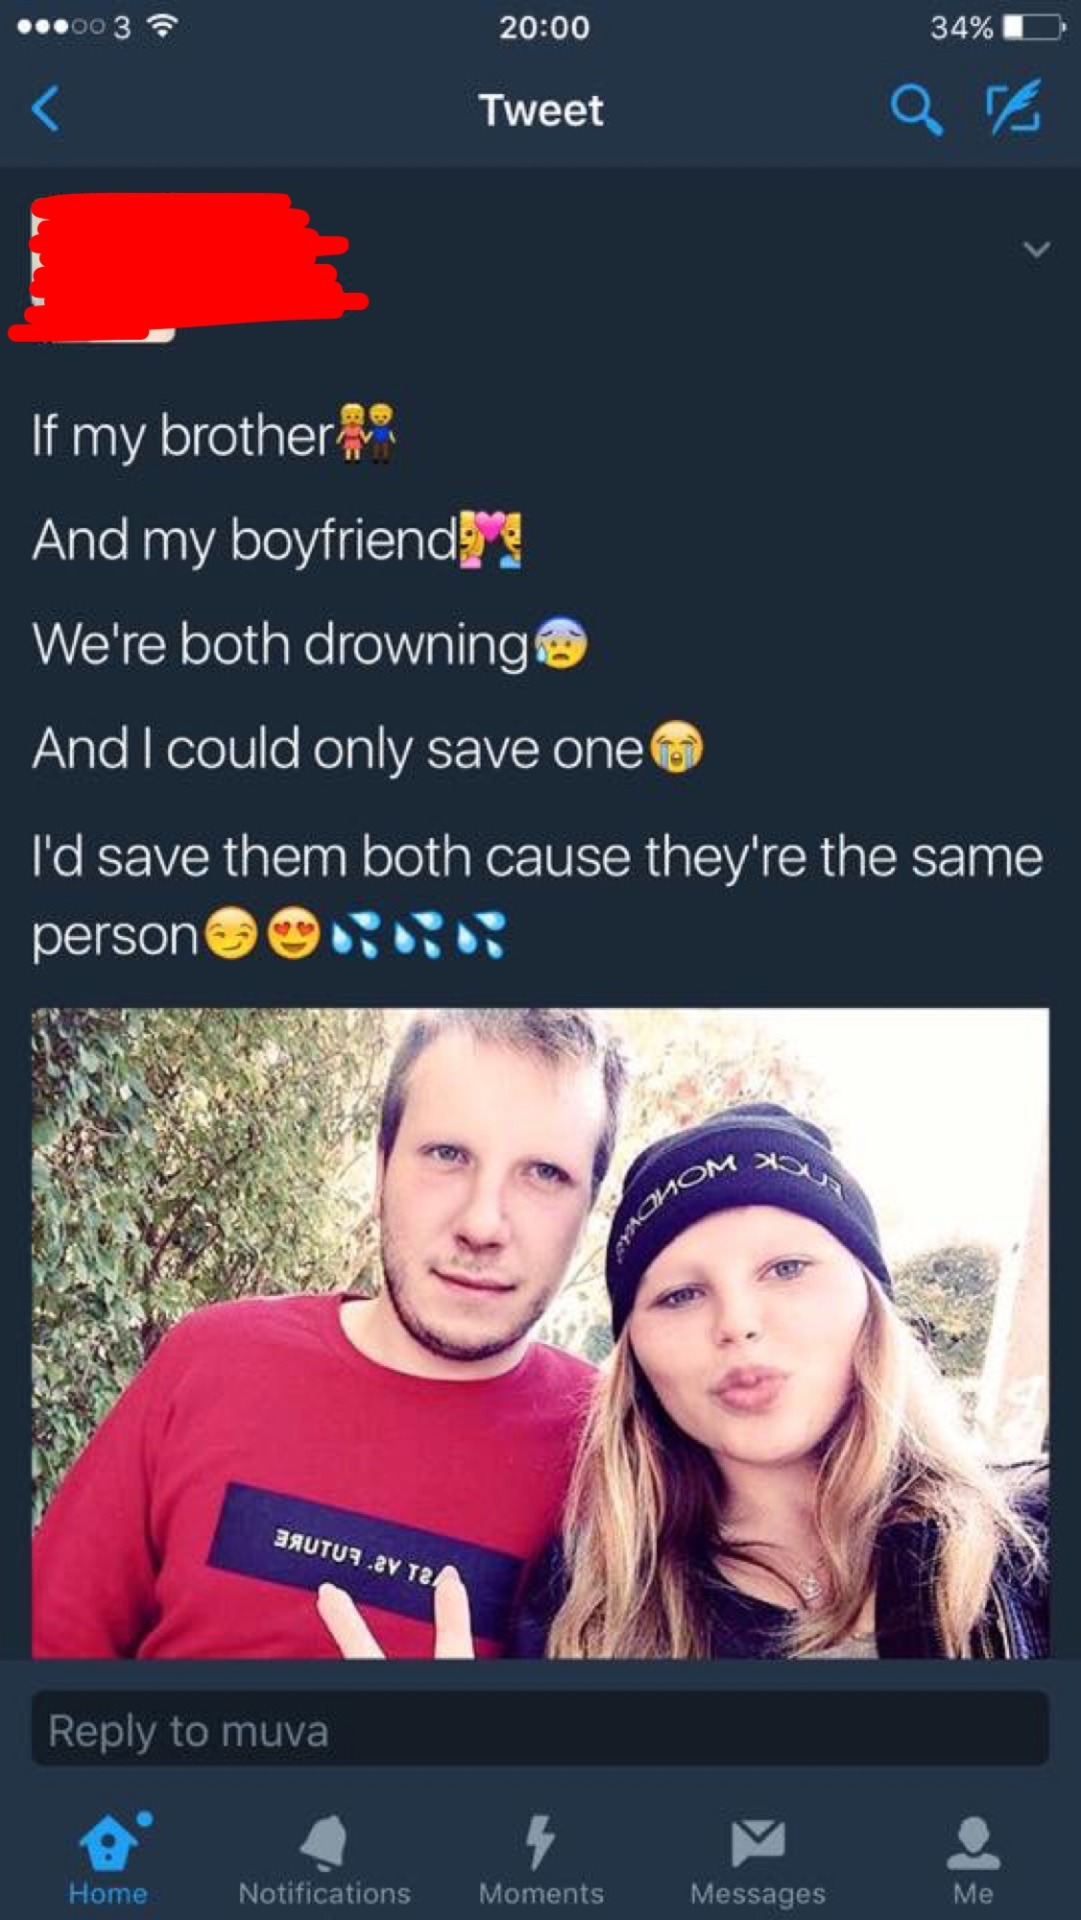Click the house Home icon
The width and height of the screenshot is (1081, 1920).
click(108, 1842)
